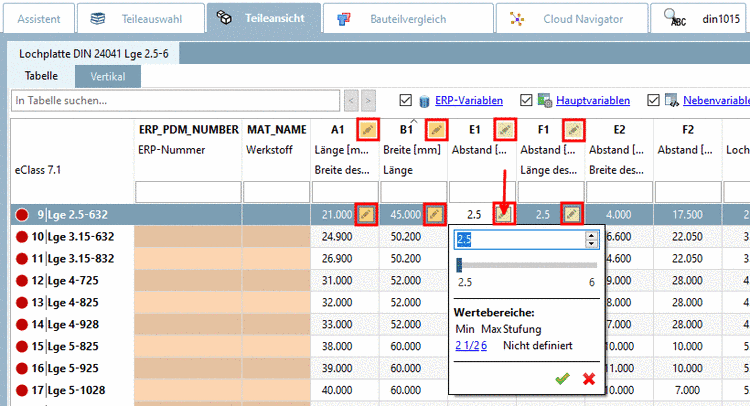Image resolution: width=750 pixels, height=406 pixels.
Task: Click red status dot of Lge 2.5-632
Action: coord(22,215)
